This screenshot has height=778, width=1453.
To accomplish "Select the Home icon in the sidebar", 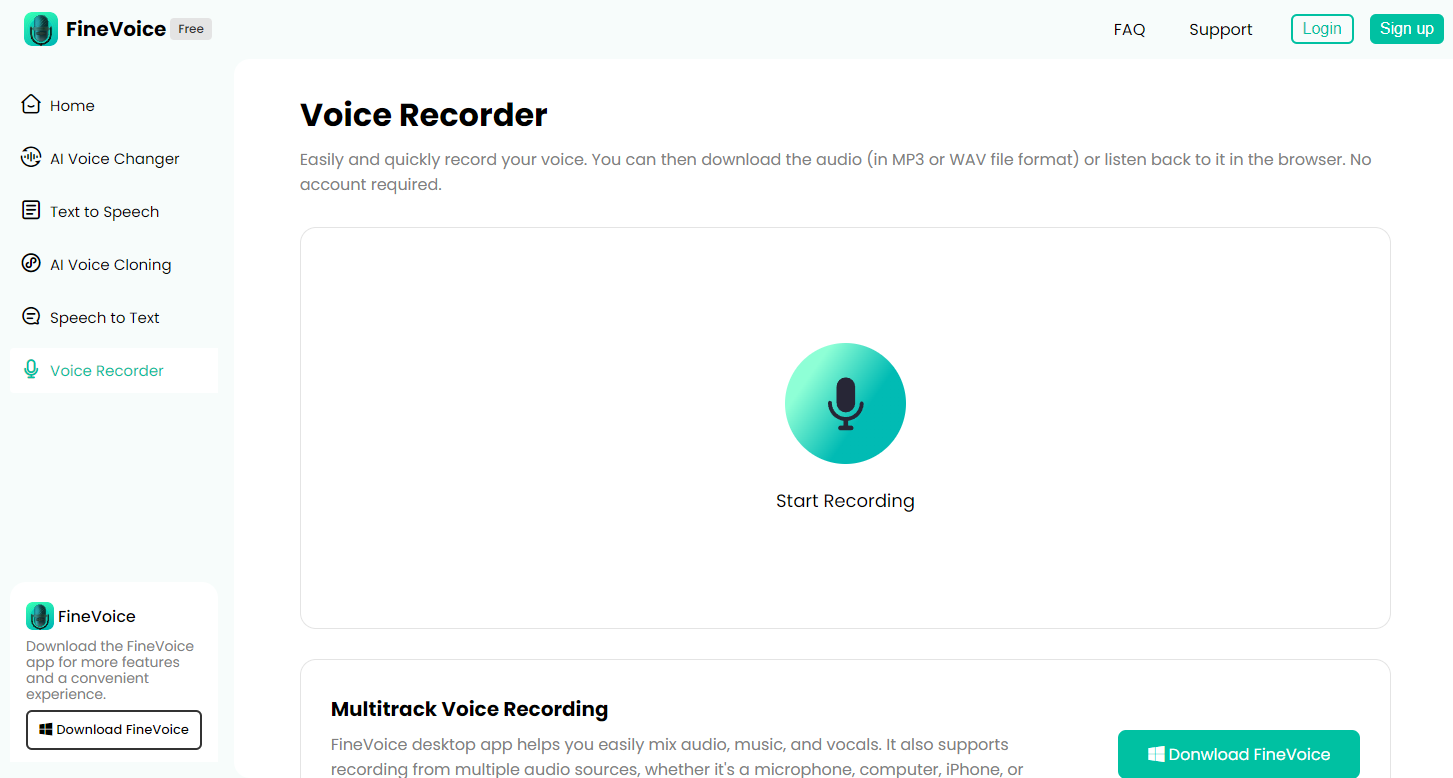I will [31, 104].
